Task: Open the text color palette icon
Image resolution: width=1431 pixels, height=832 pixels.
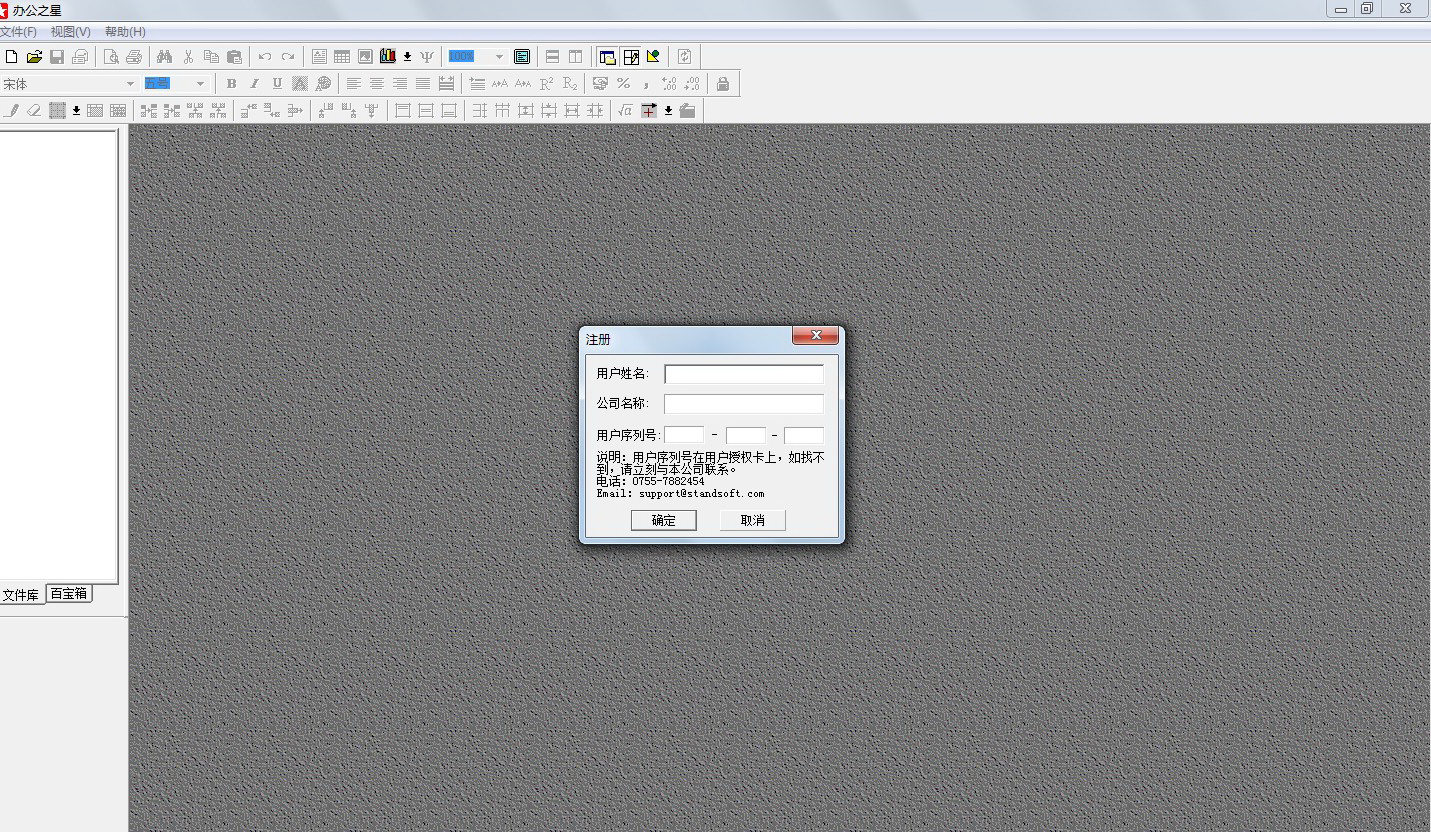Action: 323,83
